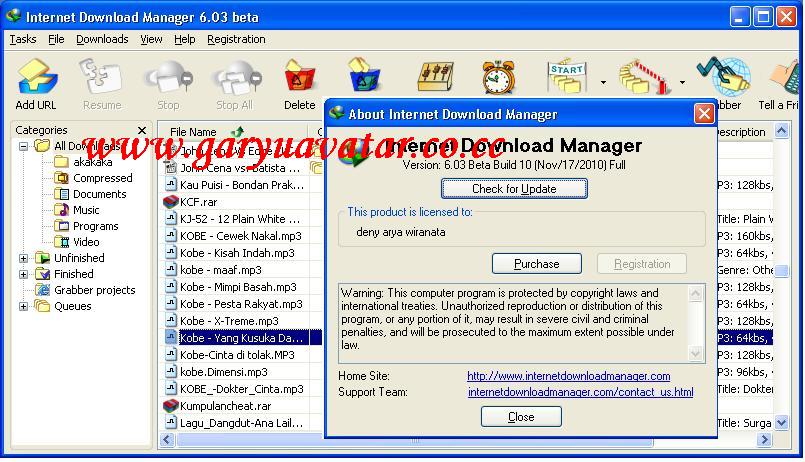Open the Start Queue dropdown arrow
The width and height of the screenshot is (805, 462).
603,82
